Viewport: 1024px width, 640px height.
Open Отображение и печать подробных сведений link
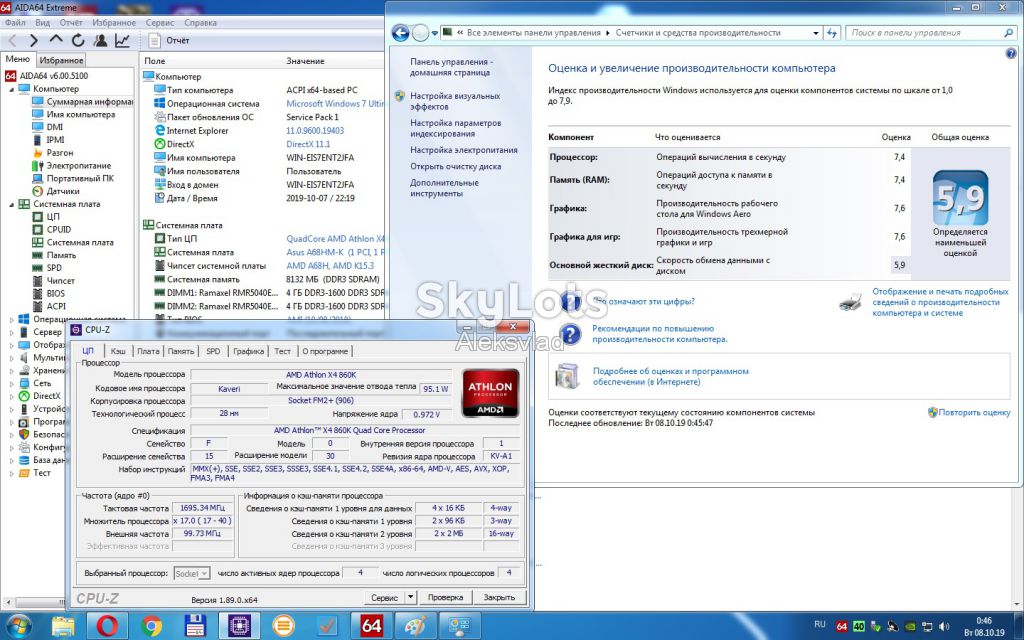coord(940,302)
